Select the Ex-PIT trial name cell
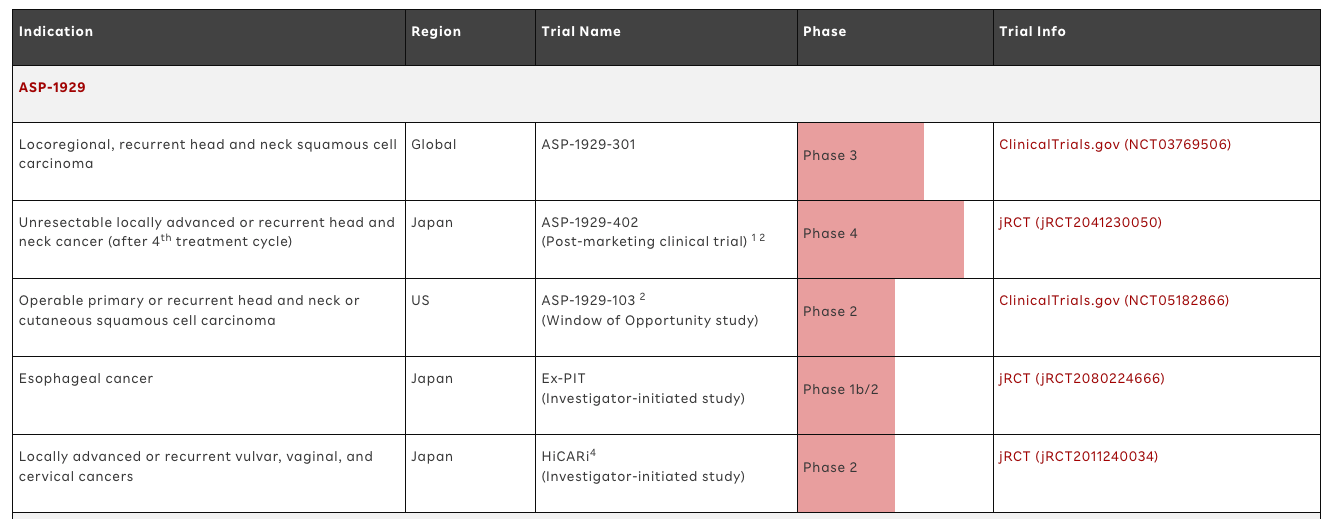The height and width of the screenshot is (519, 1333). tap(565, 379)
